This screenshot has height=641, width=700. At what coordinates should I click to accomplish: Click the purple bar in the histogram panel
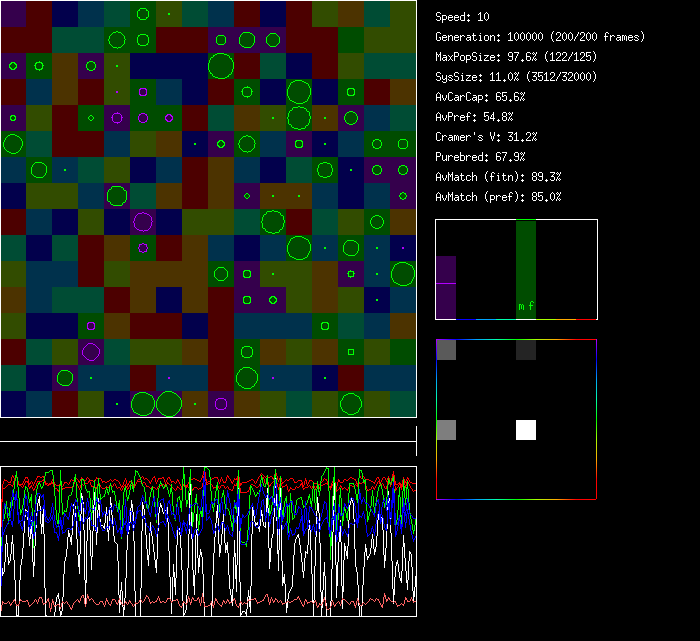point(446,287)
